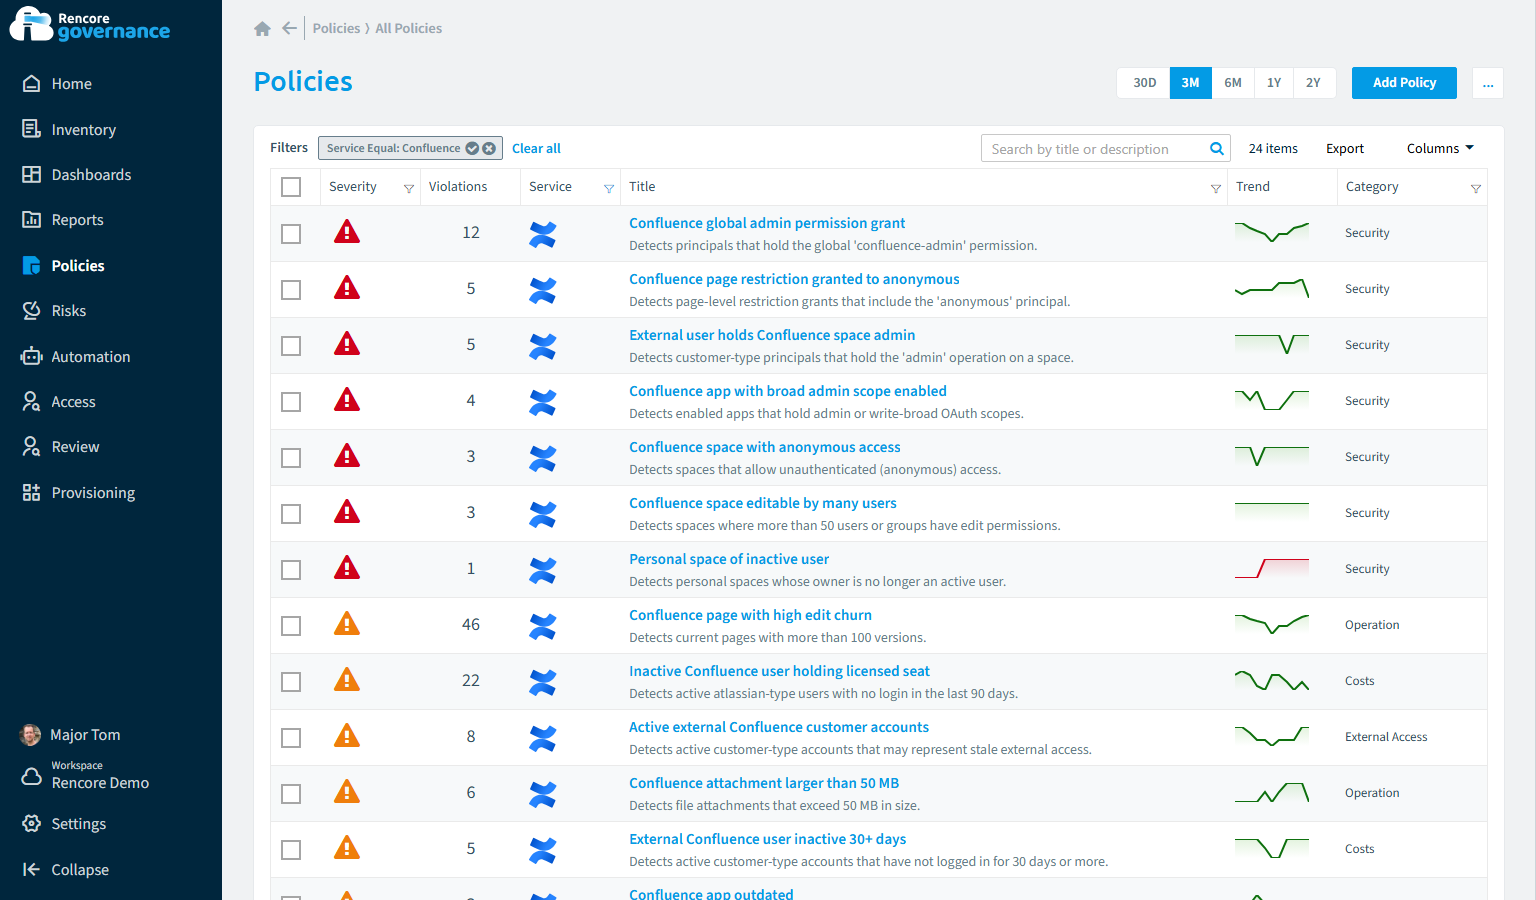Open the Title column filter
This screenshot has width=1536, height=900.
(x=1215, y=188)
